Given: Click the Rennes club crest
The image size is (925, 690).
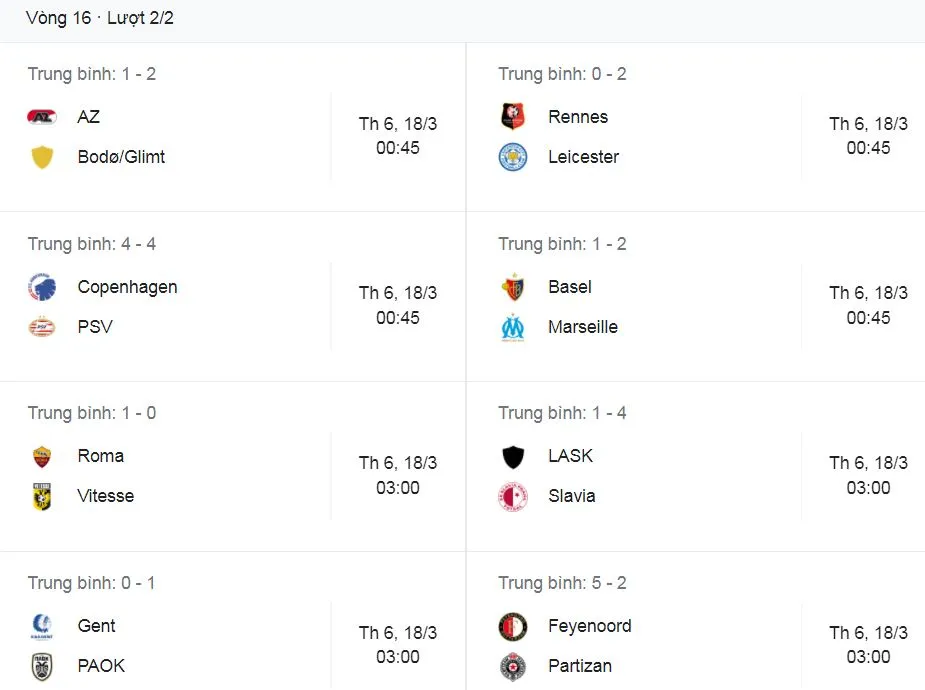Looking at the screenshot, I should 513,117.
